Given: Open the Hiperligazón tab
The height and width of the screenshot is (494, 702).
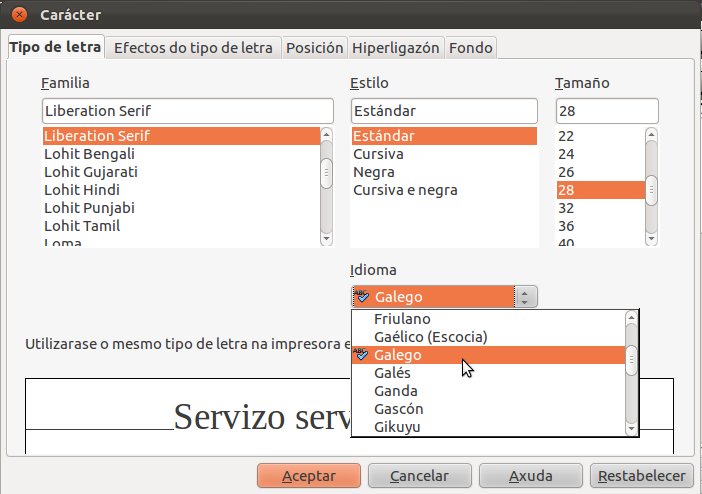Looking at the screenshot, I should (x=395, y=48).
